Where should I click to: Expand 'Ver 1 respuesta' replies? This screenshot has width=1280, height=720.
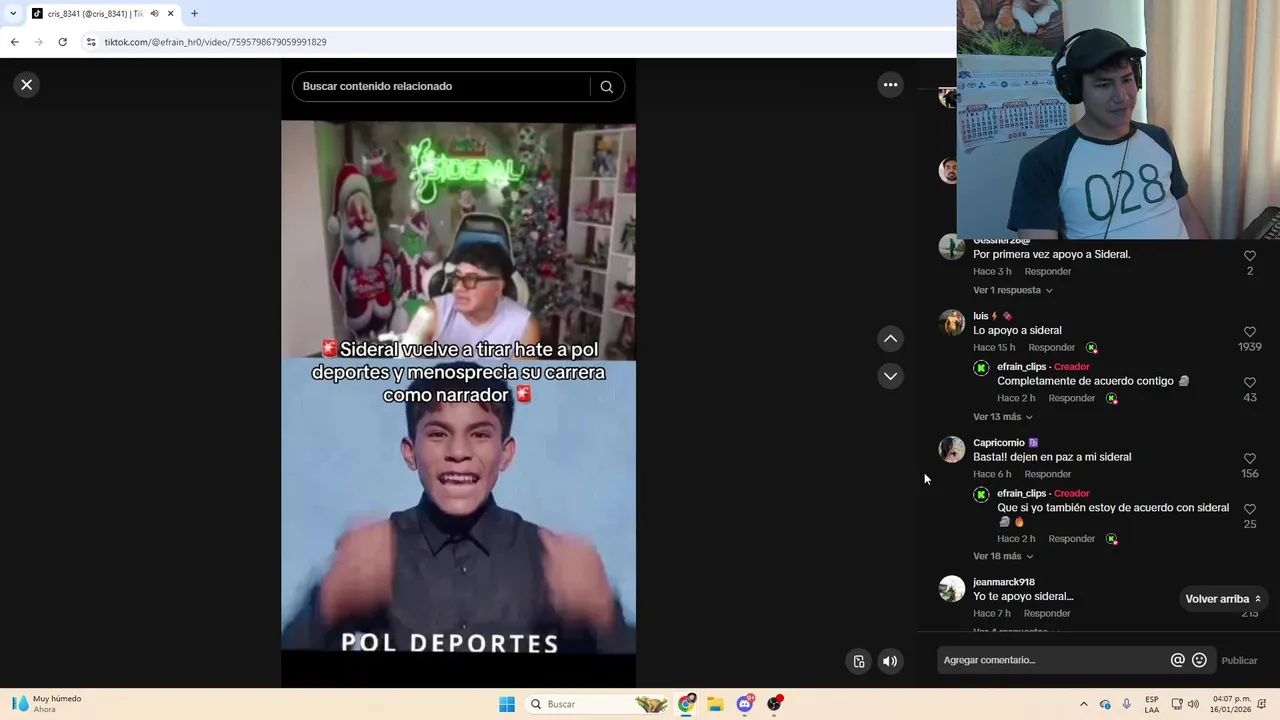(x=1012, y=290)
